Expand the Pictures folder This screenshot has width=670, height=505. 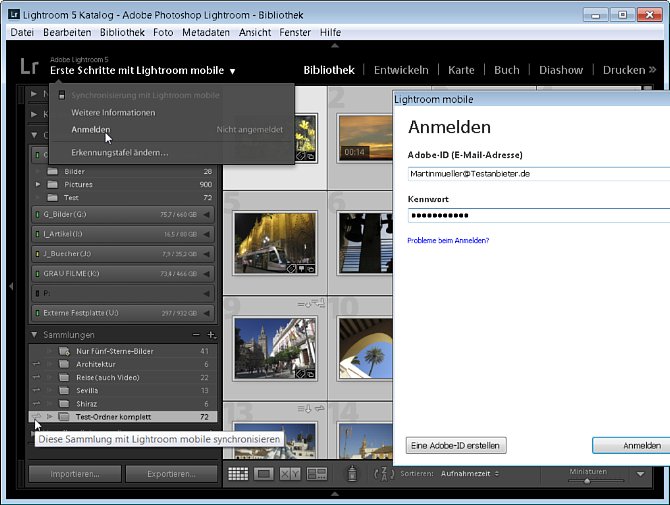point(39,185)
